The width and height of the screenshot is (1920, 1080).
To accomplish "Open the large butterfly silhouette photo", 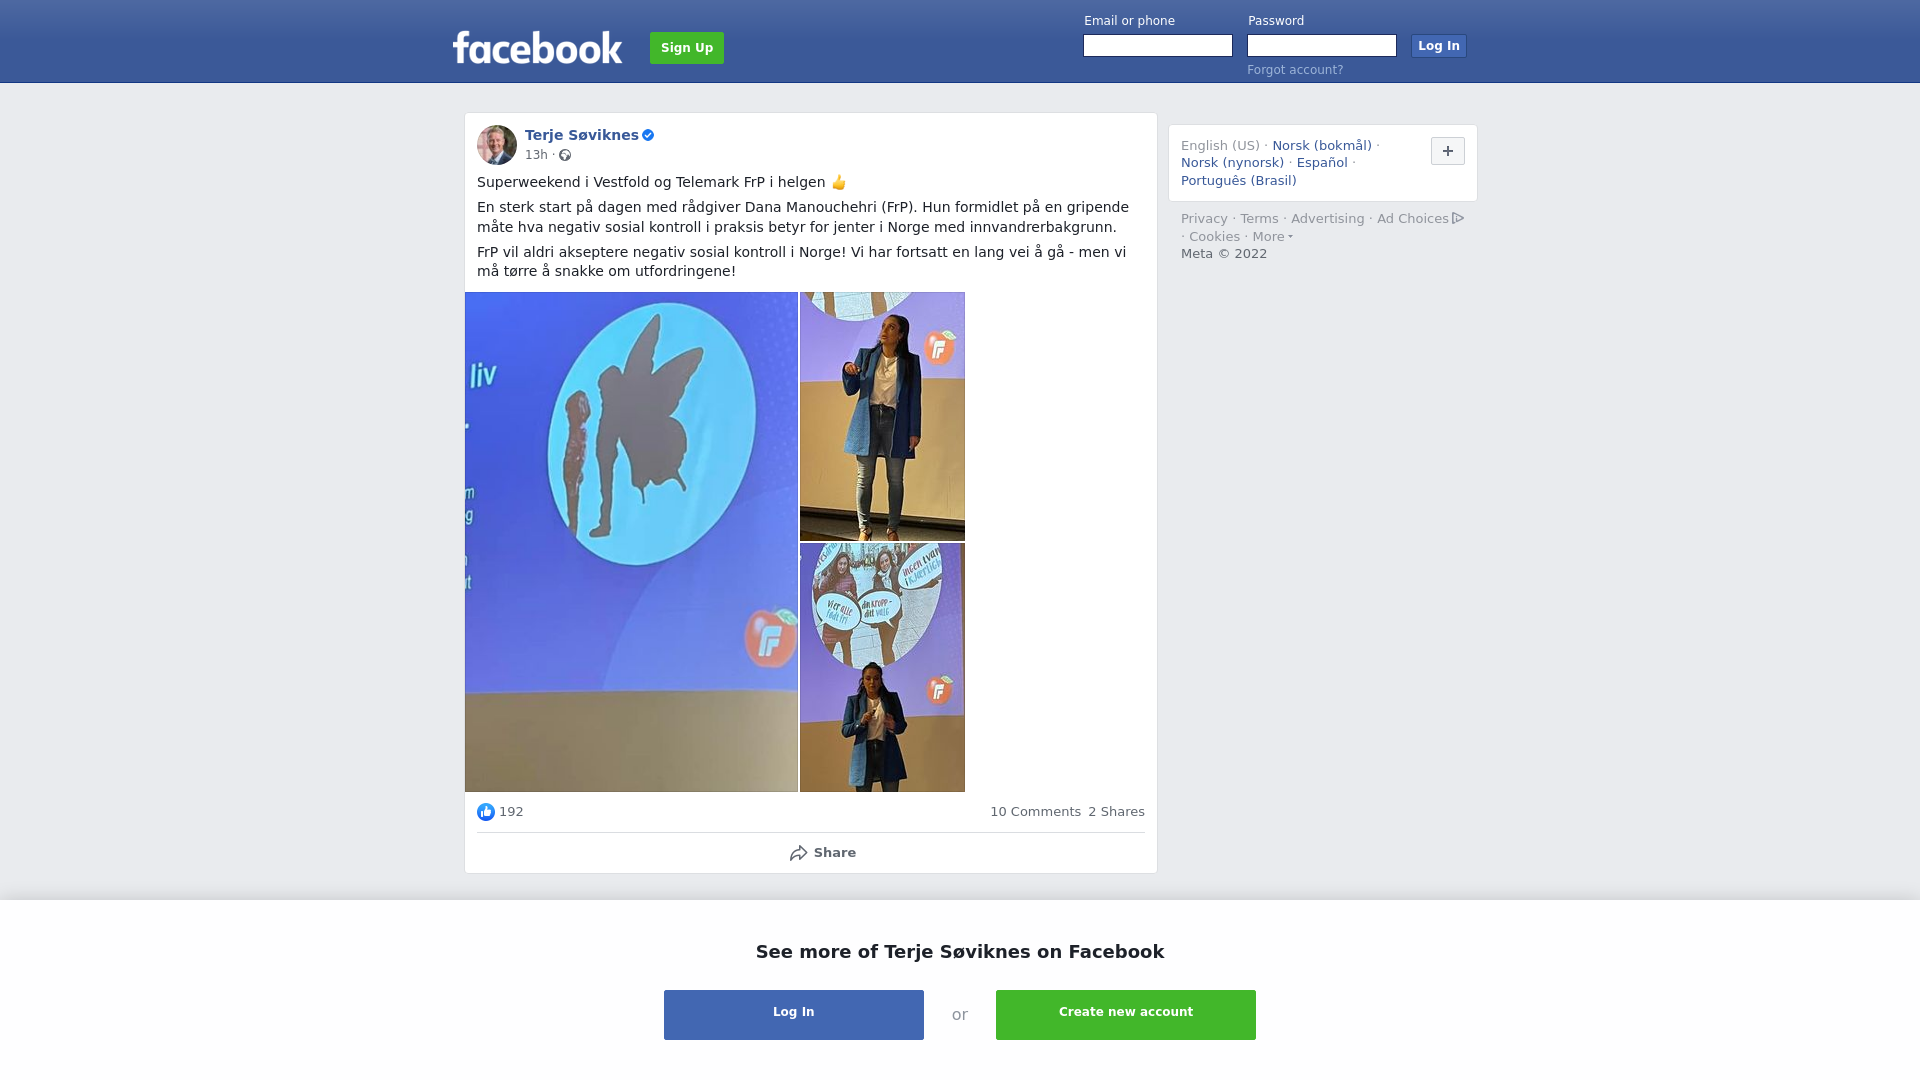I will (x=631, y=542).
